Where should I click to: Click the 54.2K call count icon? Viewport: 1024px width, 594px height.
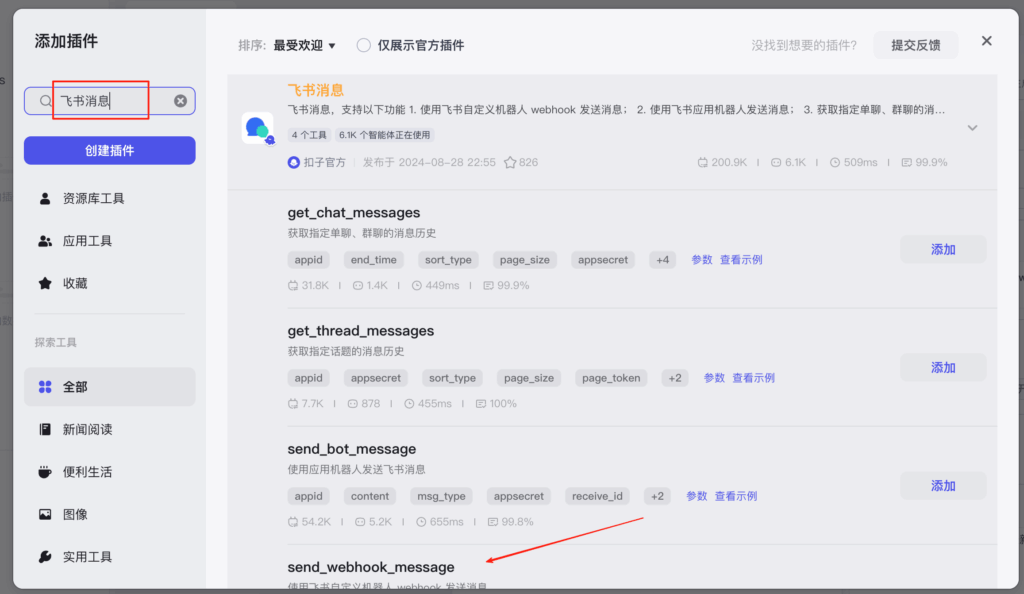293,522
